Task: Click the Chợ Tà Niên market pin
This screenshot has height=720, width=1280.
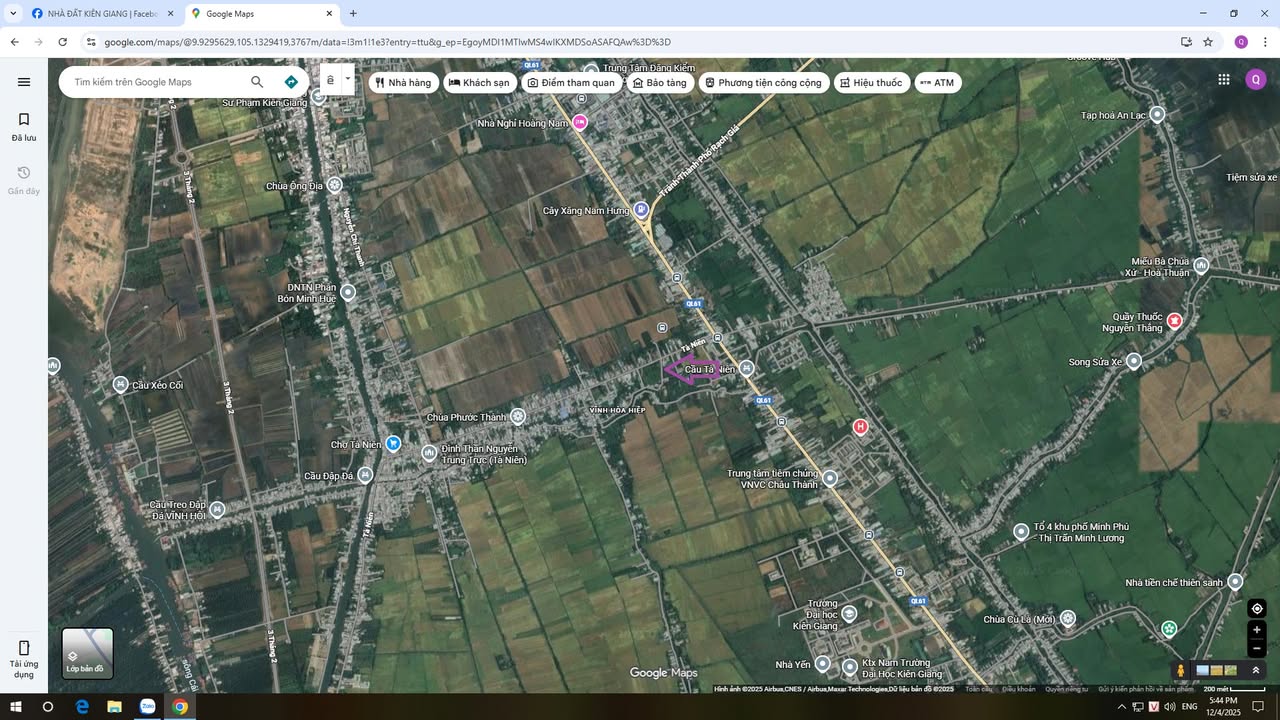Action: (393, 443)
